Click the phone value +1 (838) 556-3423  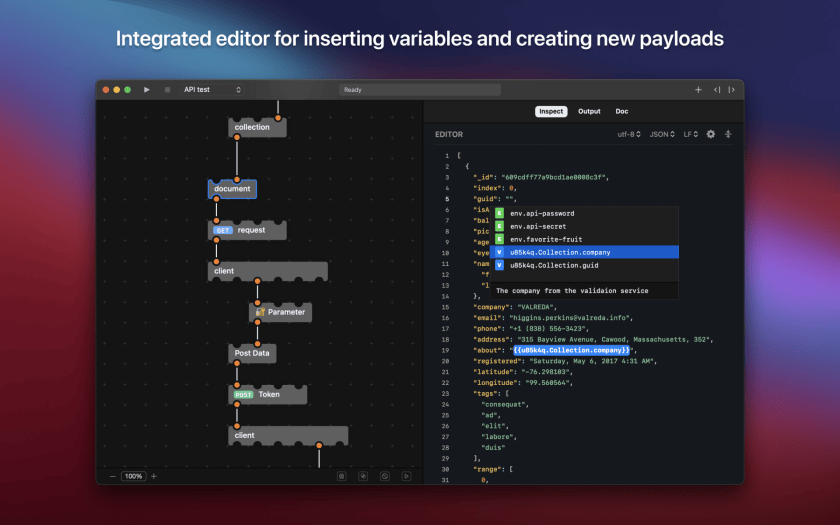click(x=549, y=329)
